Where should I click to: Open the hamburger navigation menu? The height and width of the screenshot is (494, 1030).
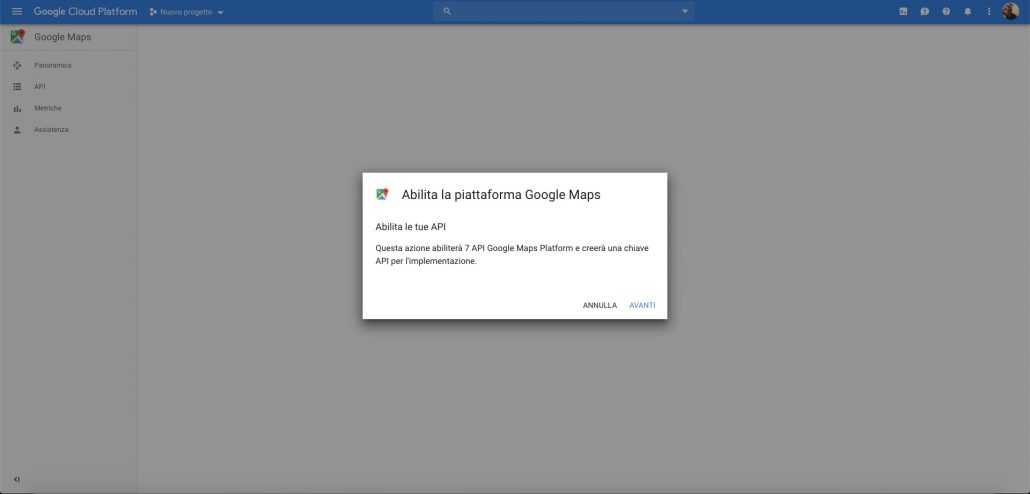tap(17, 12)
